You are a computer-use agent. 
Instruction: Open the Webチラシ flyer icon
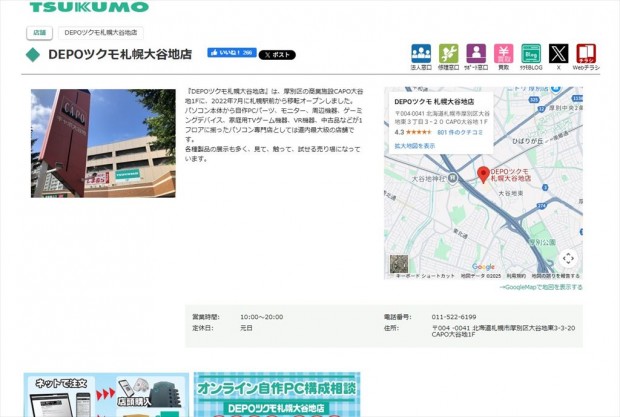[x=586, y=57]
